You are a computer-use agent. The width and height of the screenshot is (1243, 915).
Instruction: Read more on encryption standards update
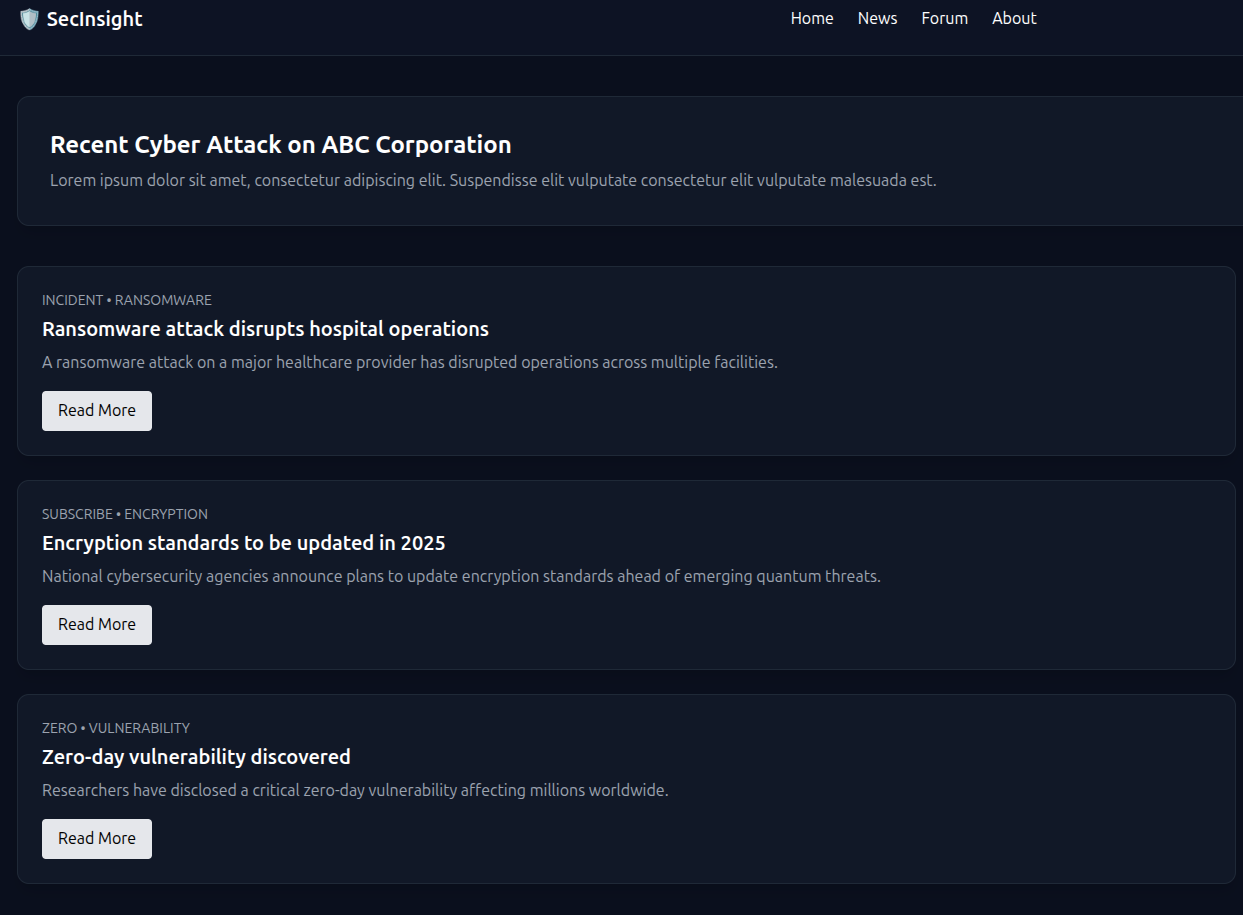click(x=97, y=625)
